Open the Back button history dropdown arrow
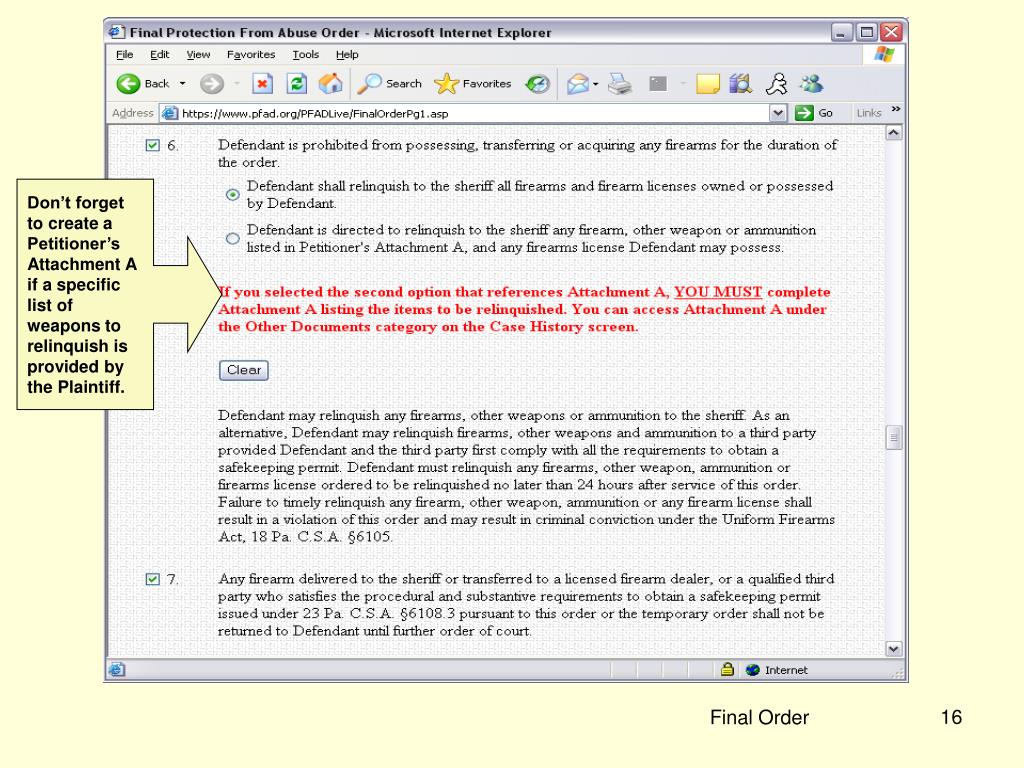Viewport: 1024px width, 768px height. tap(182, 84)
